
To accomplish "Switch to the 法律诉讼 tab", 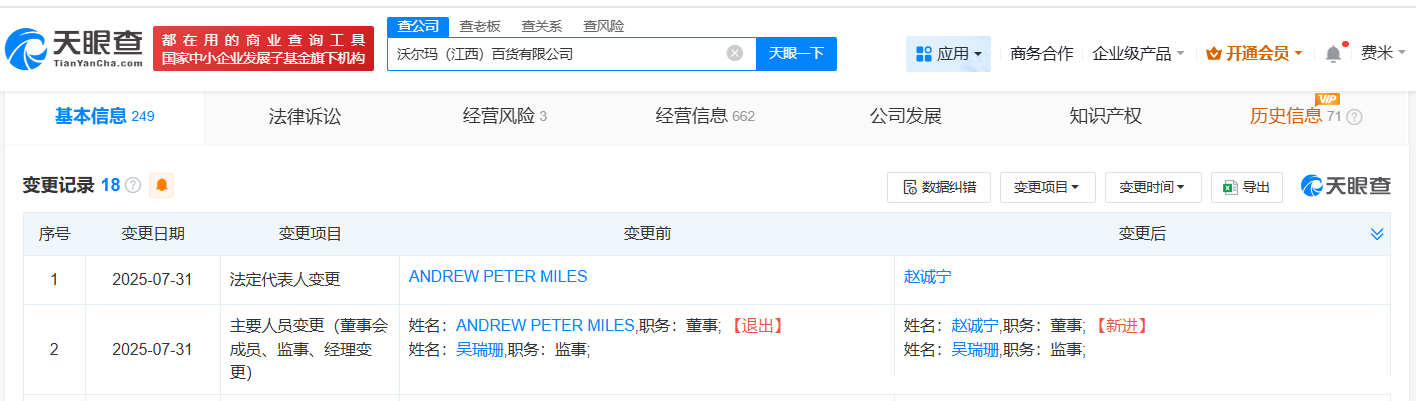I will click(305, 116).
